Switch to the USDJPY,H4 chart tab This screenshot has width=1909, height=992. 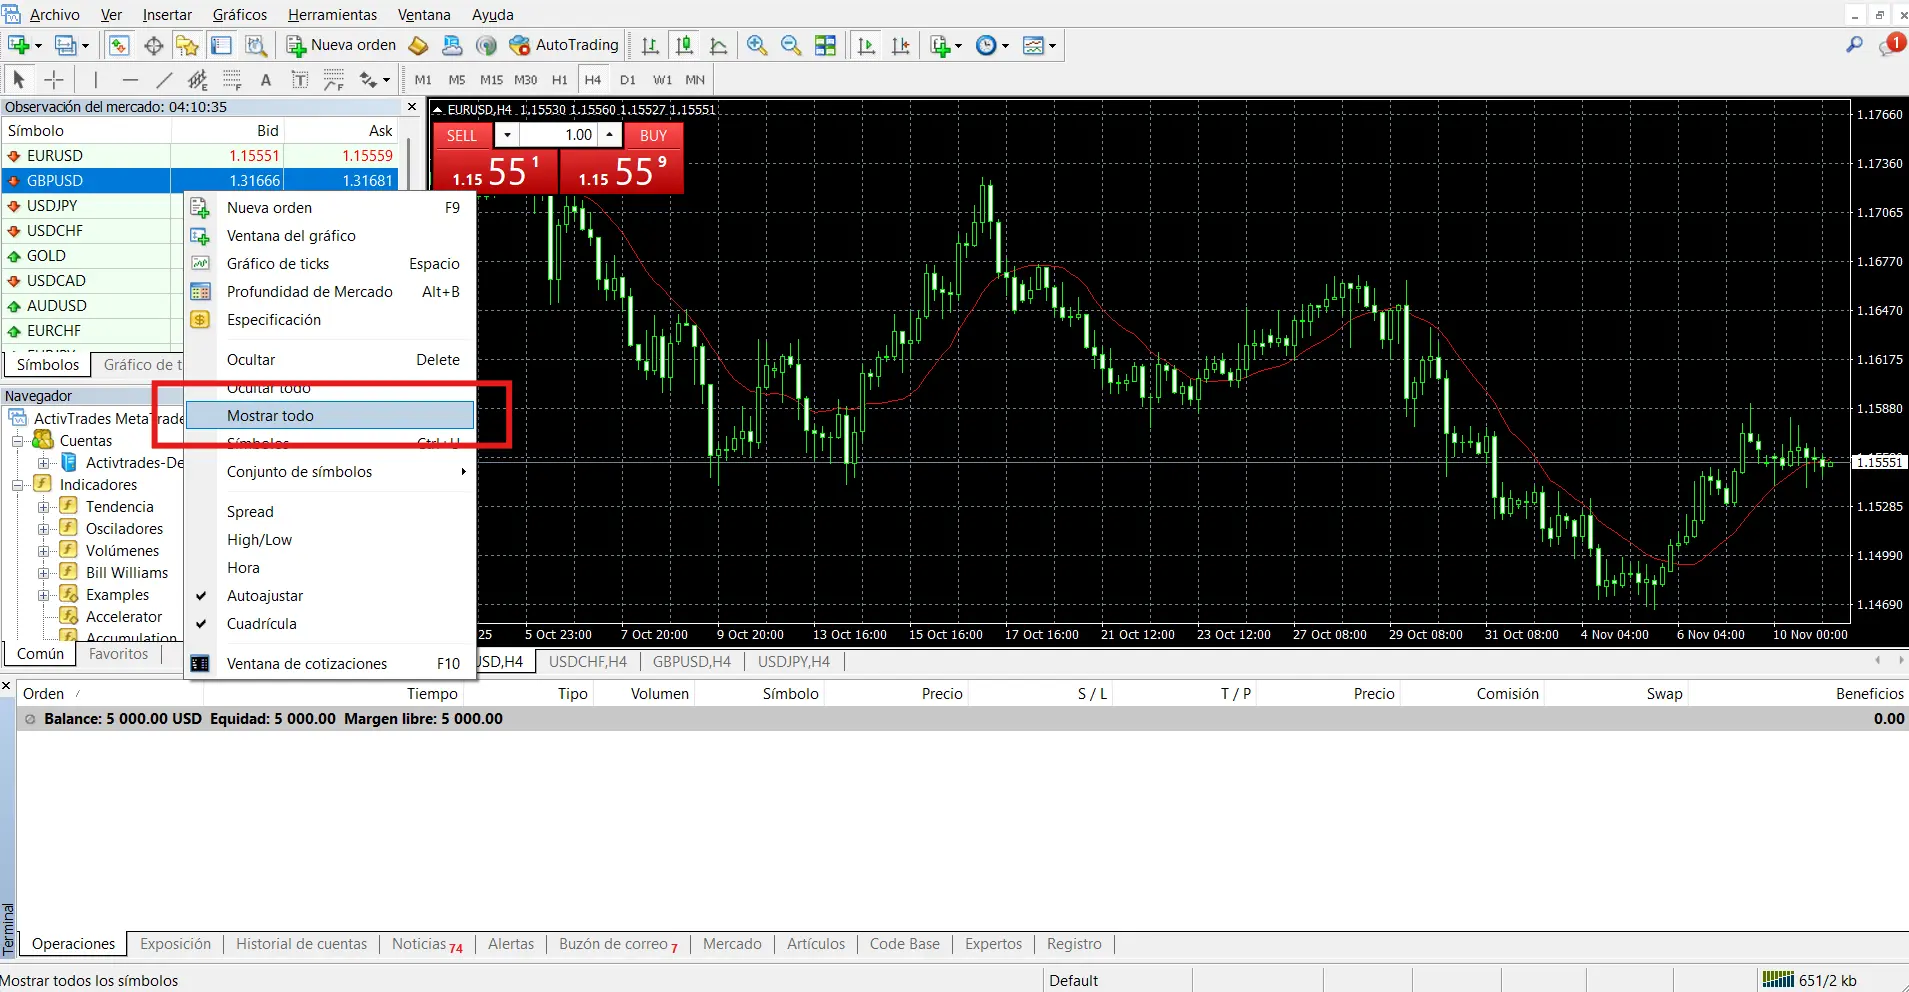click(x=794, y=661)
